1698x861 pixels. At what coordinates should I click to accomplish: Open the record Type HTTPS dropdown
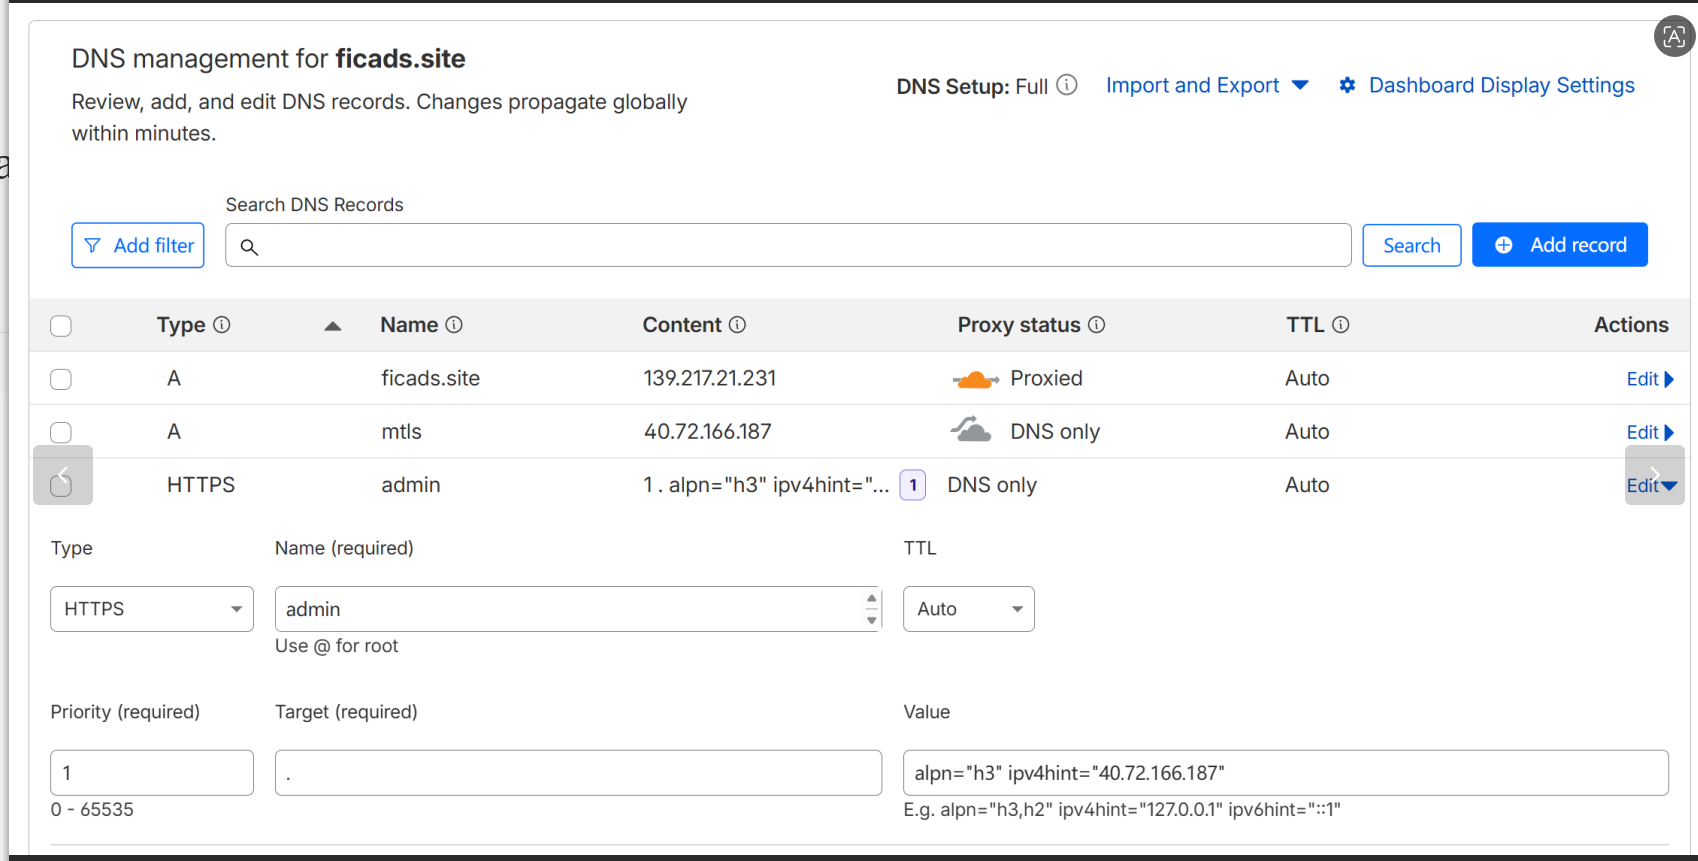pyautogui.click(x=152, y=609)
